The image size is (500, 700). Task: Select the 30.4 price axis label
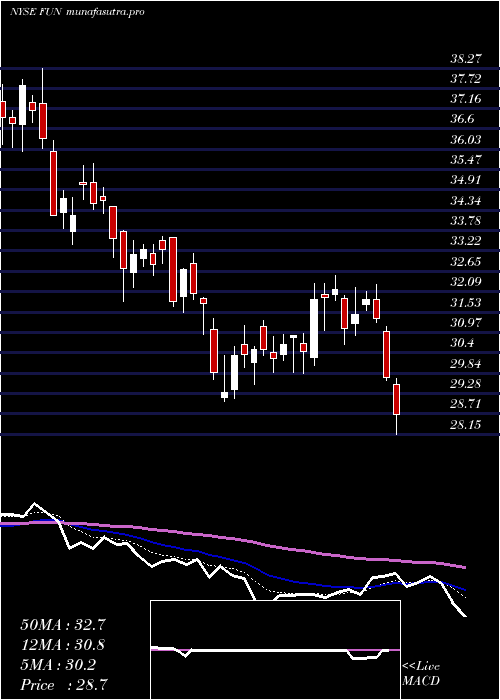pyautogui.click(x=462, y=343)
